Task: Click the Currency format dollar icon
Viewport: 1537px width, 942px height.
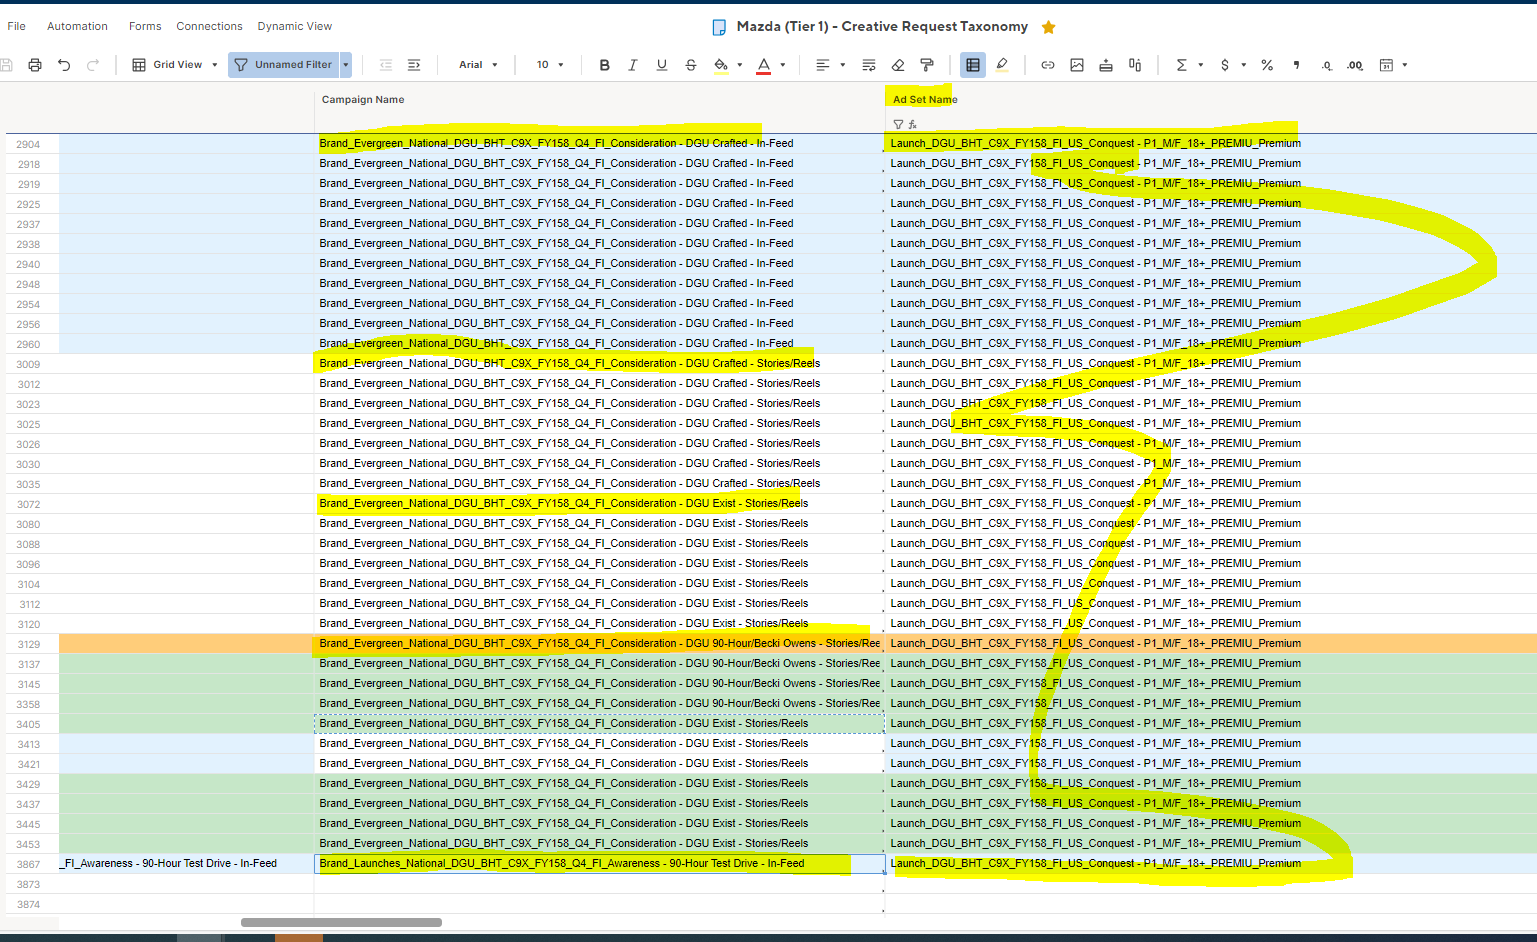Action: 1225,65
